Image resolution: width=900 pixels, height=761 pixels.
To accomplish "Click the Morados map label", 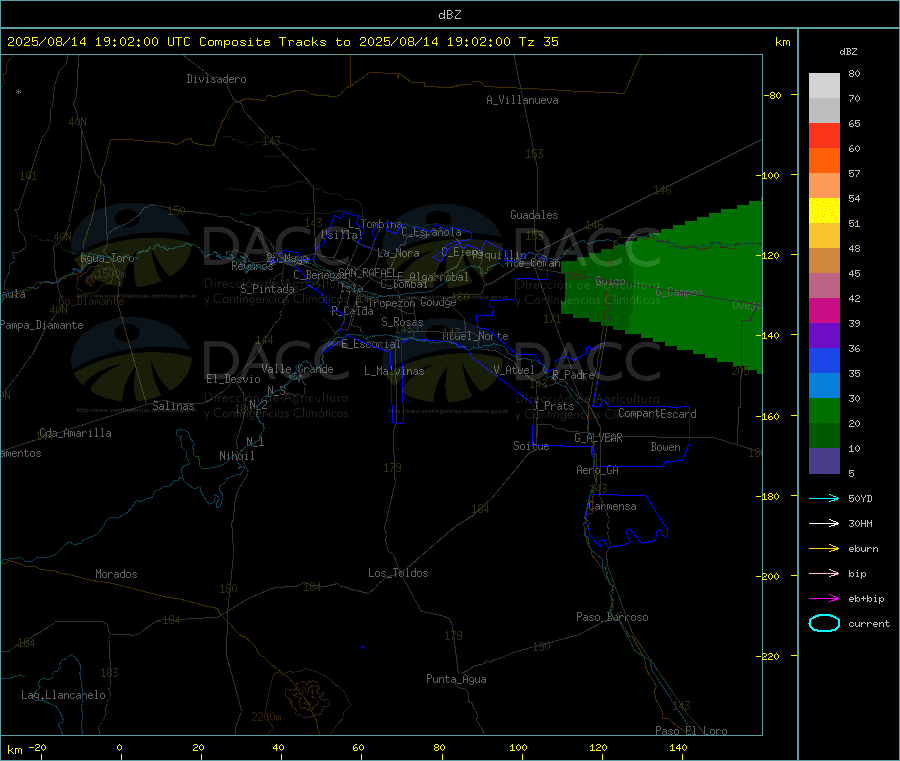I will click(x=116, y=574).
